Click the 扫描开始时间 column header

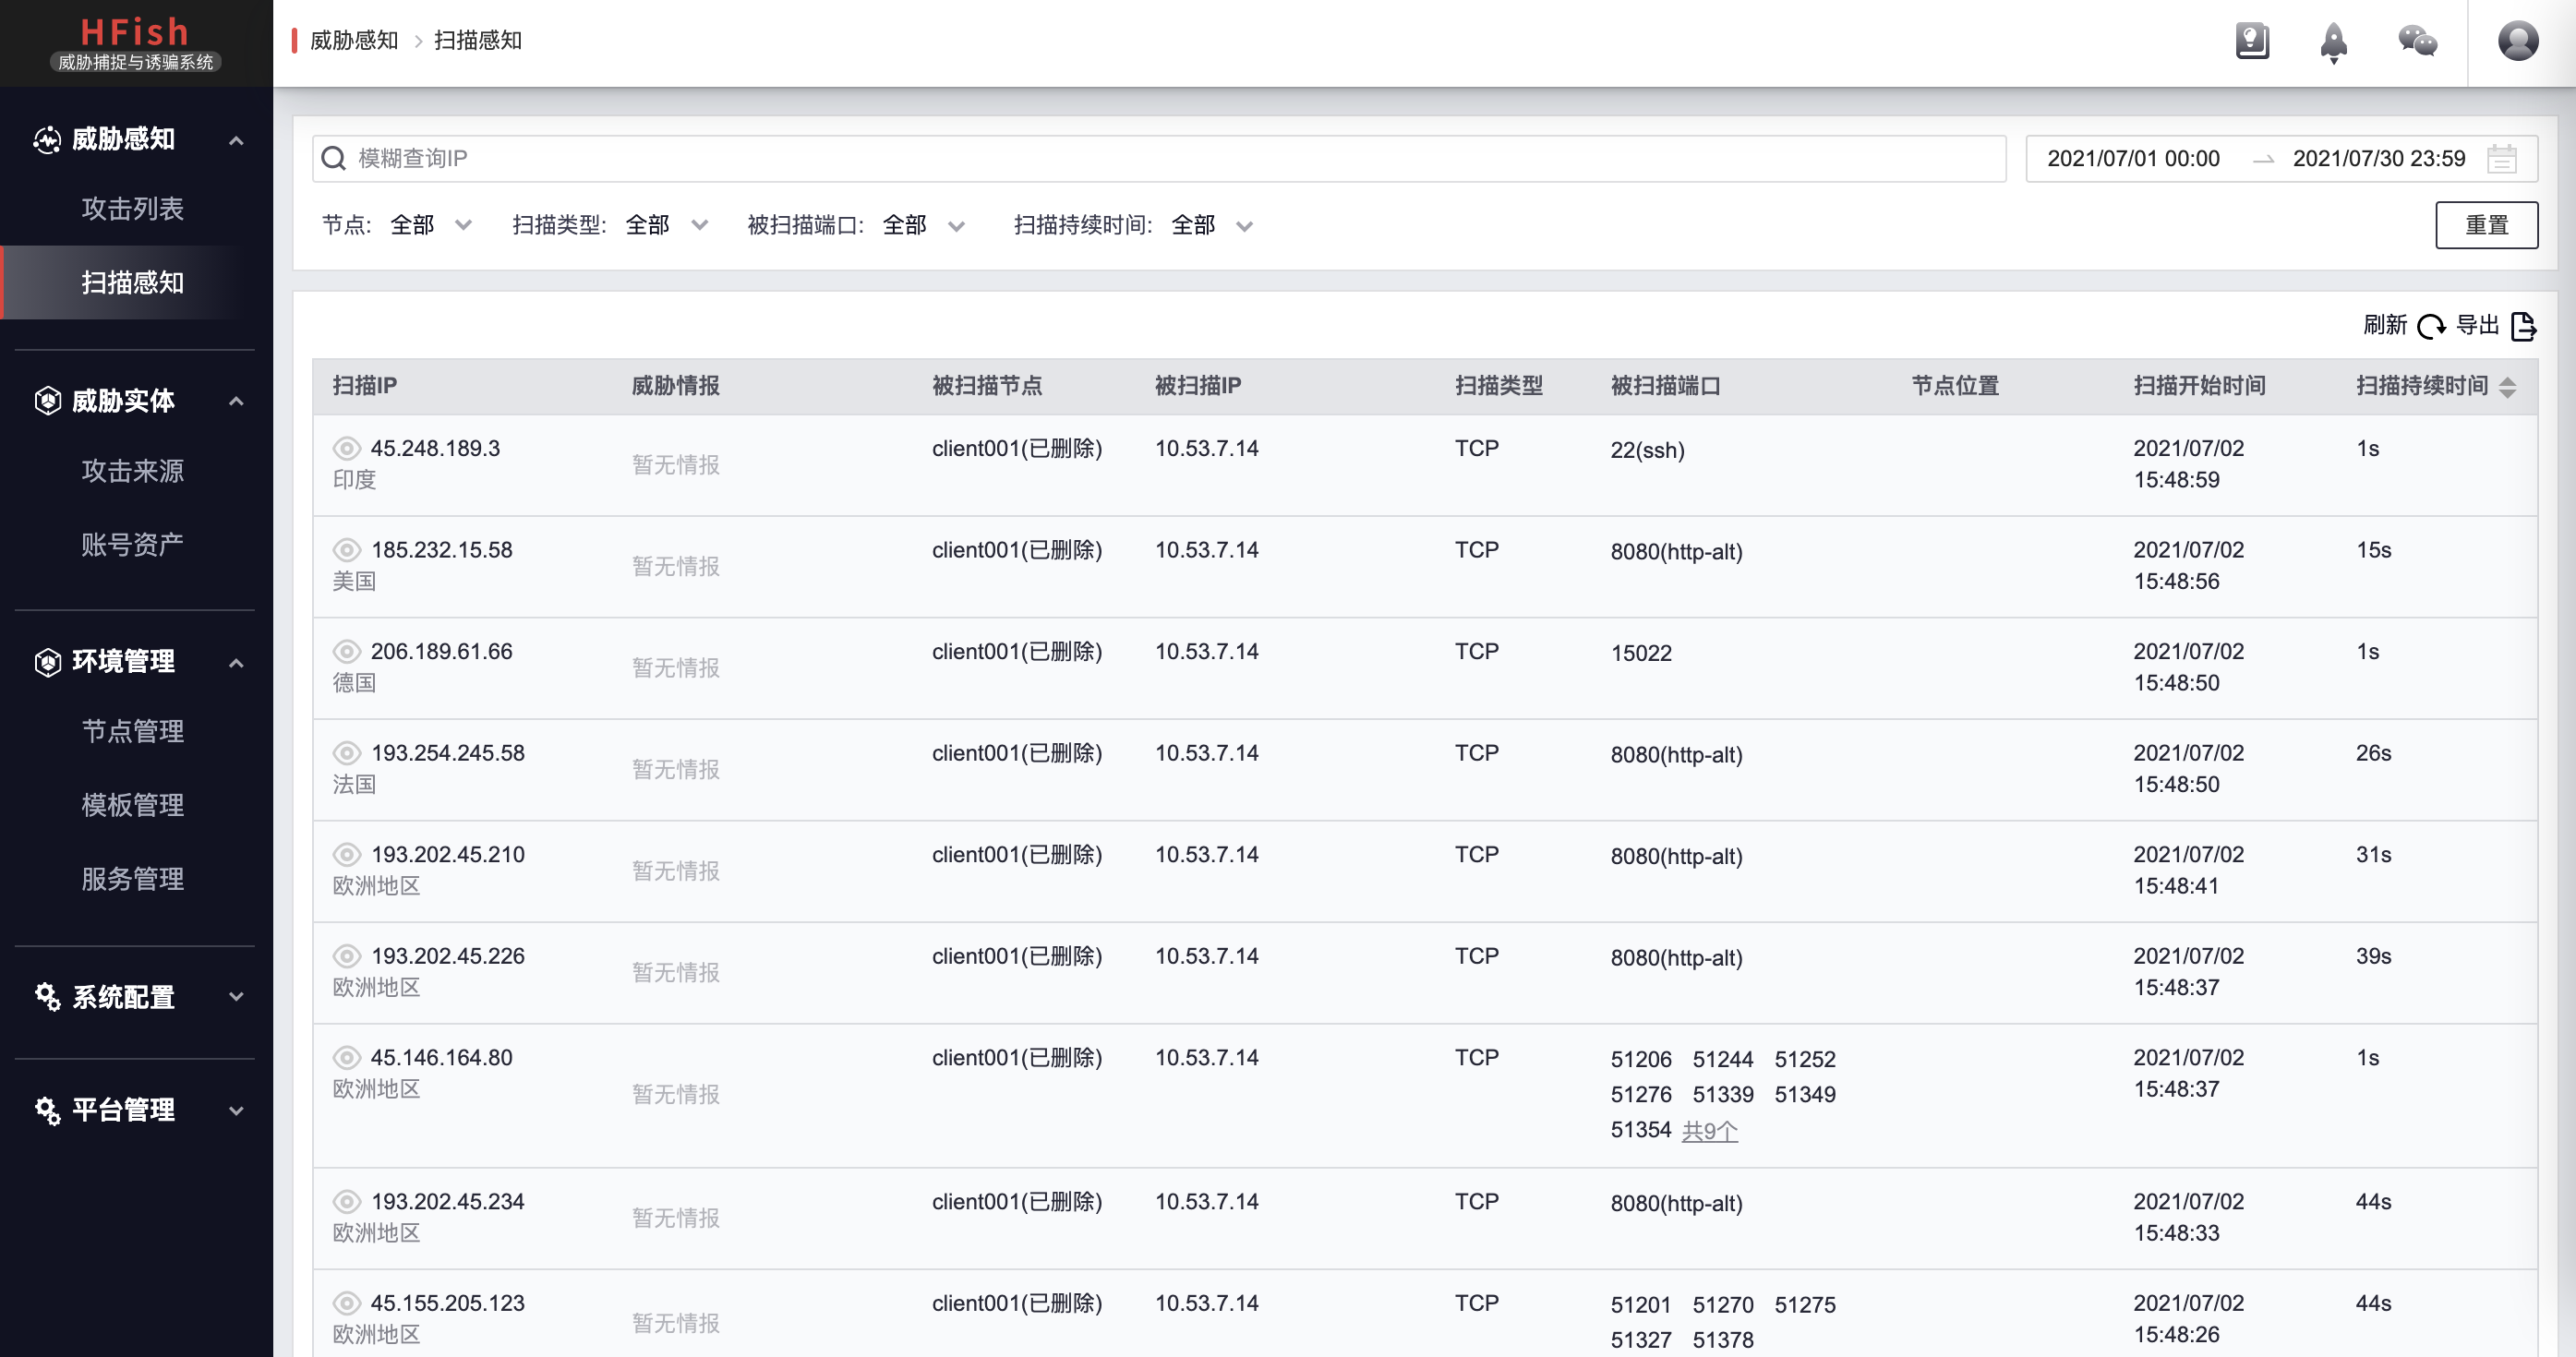click(x=2199, y=386)
